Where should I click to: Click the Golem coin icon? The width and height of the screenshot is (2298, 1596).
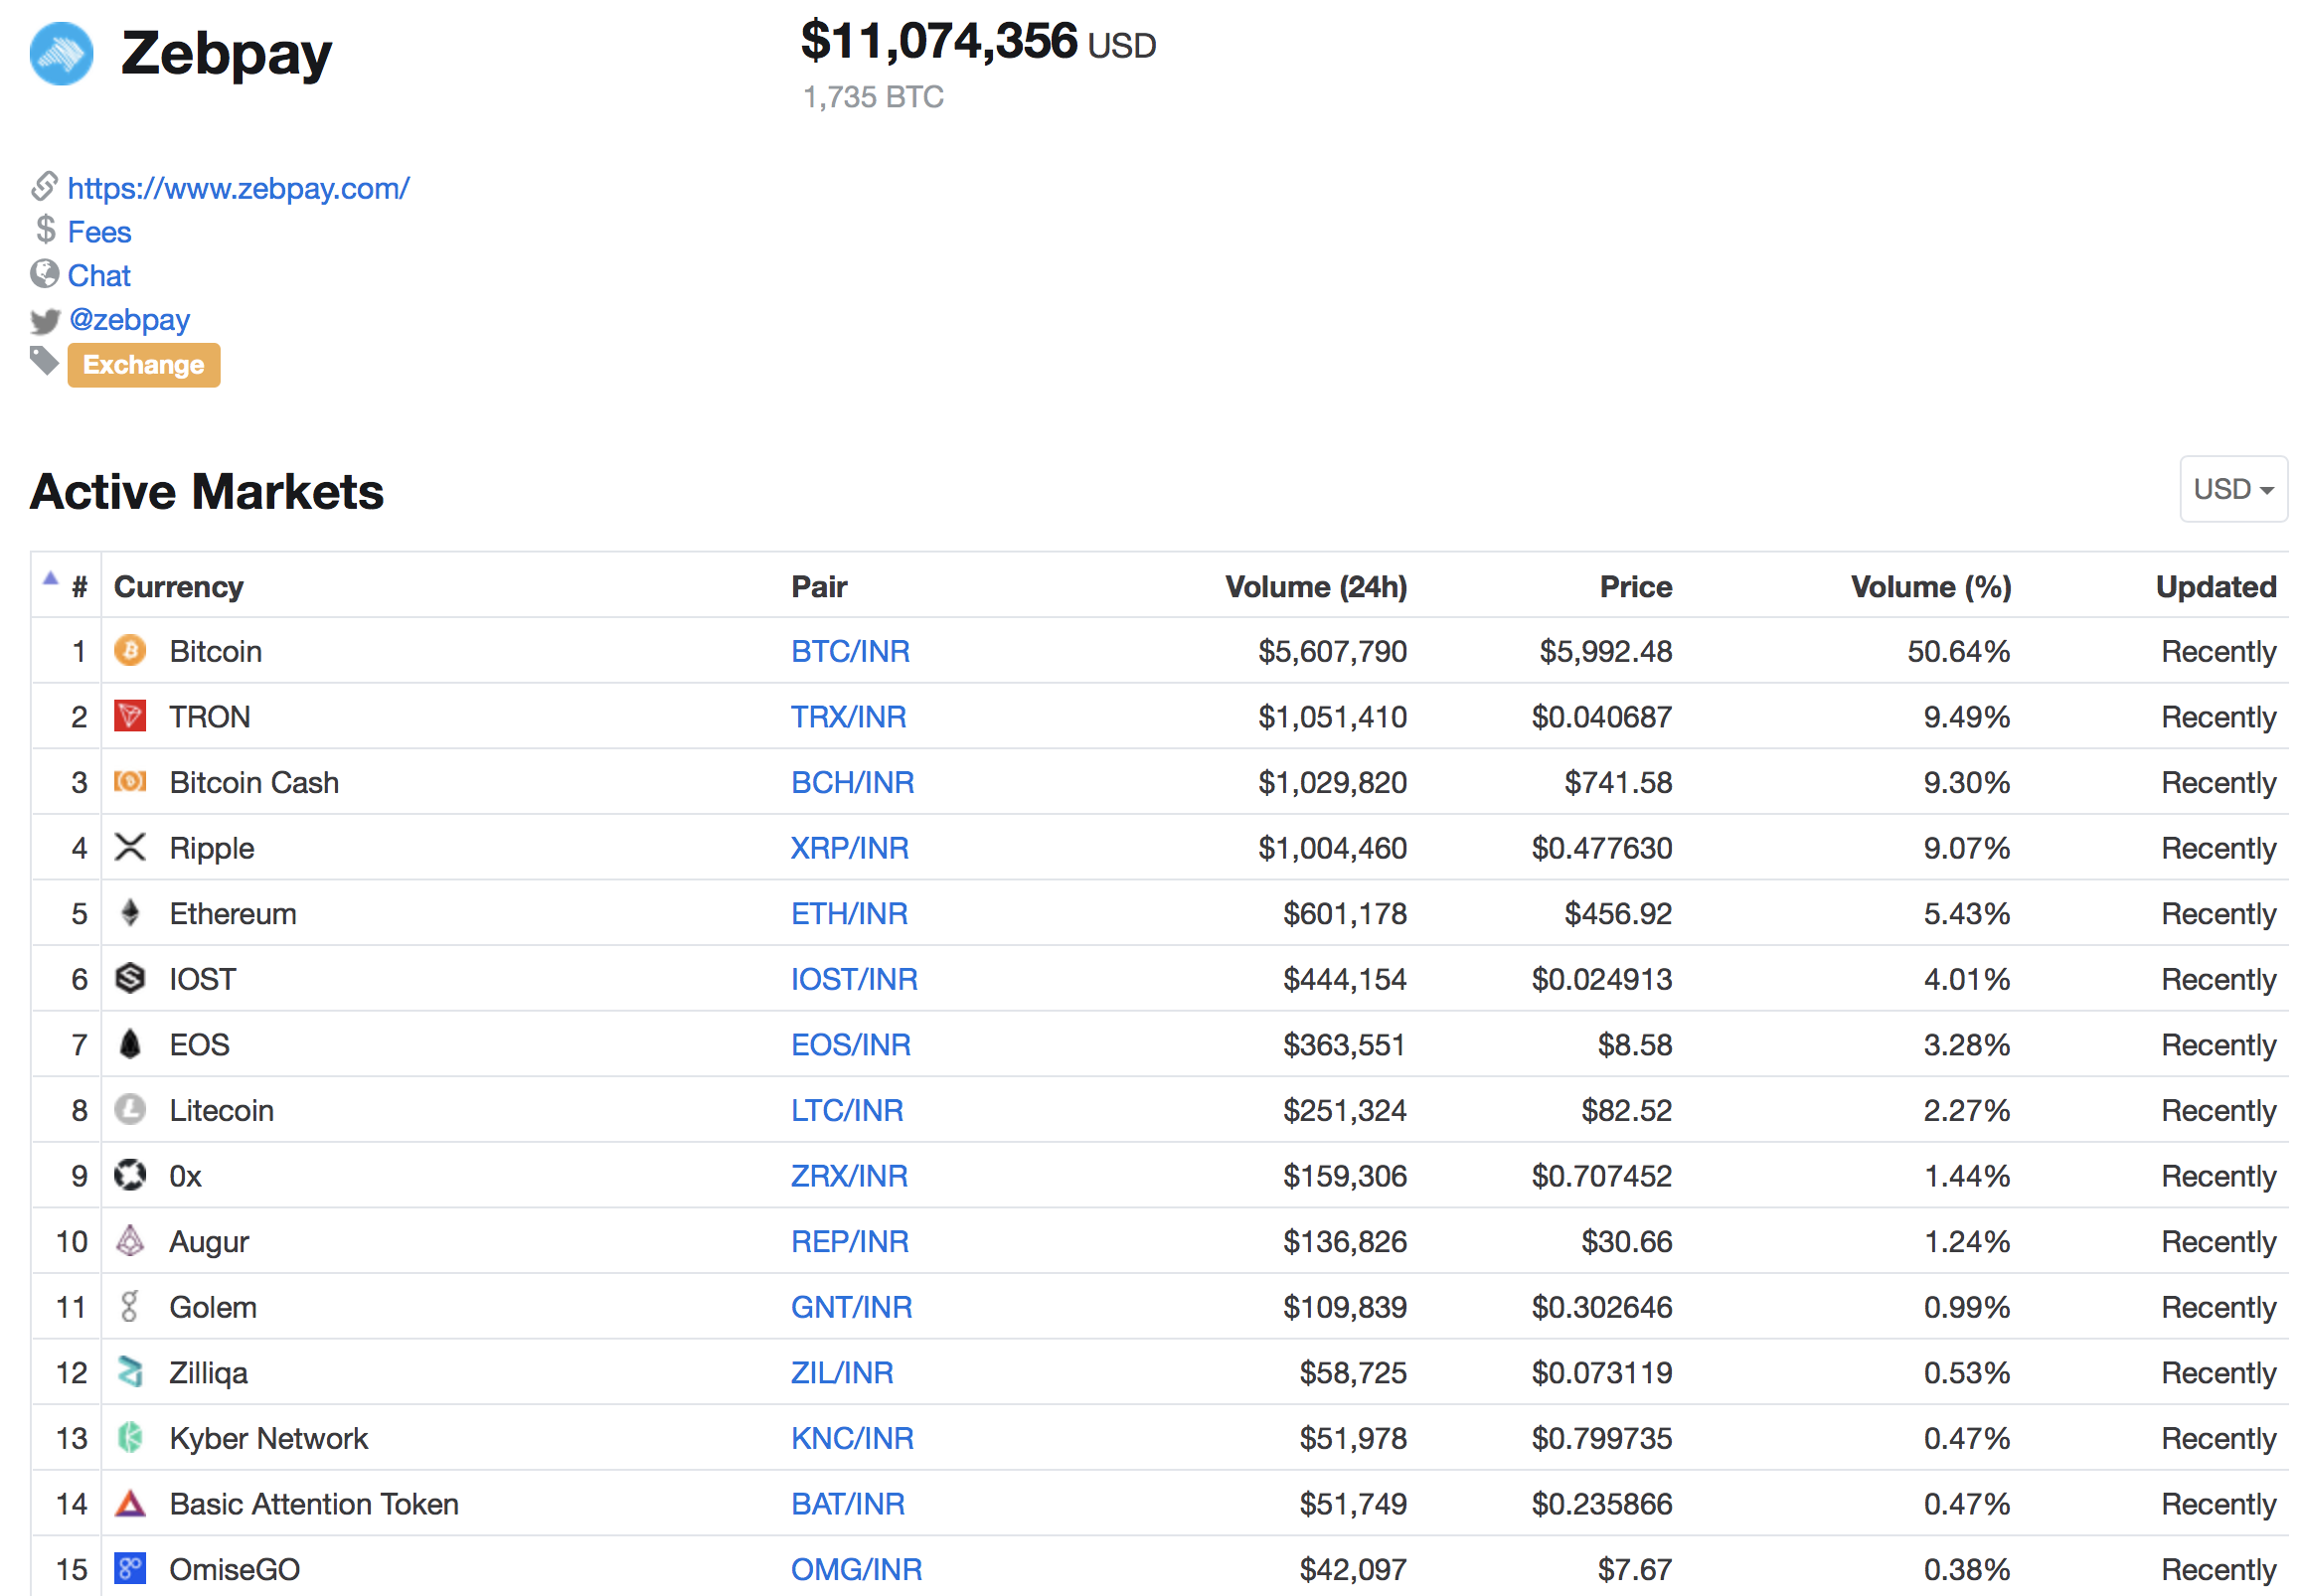[x=130, y=1306]
